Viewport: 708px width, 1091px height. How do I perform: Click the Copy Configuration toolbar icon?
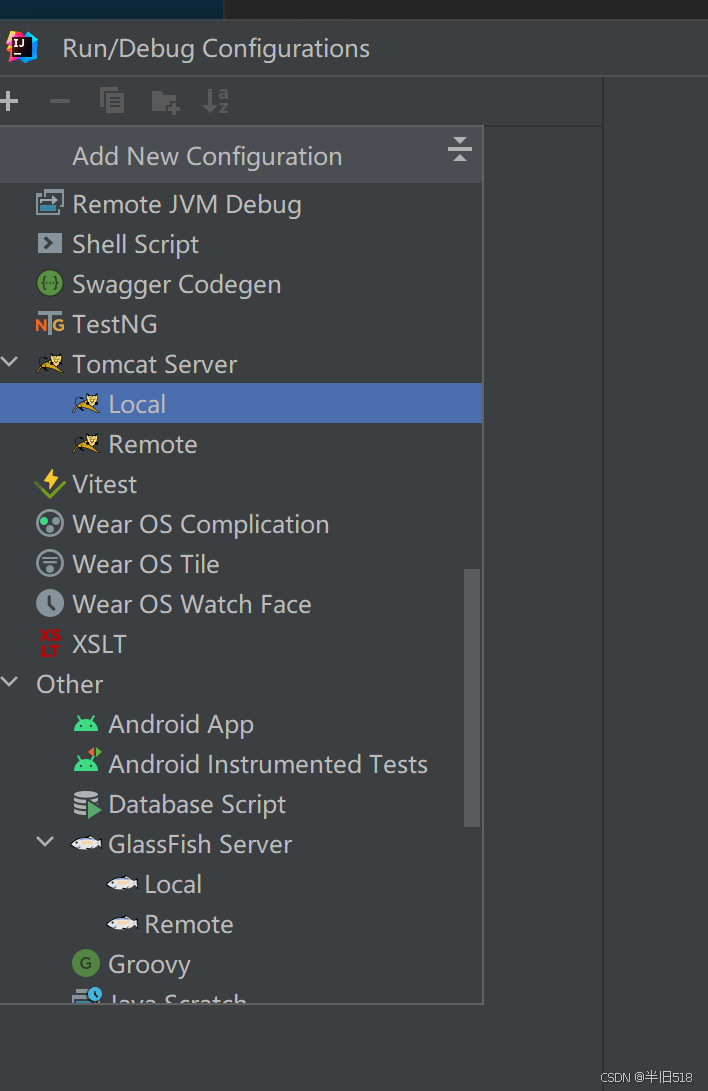coord(112,101)
